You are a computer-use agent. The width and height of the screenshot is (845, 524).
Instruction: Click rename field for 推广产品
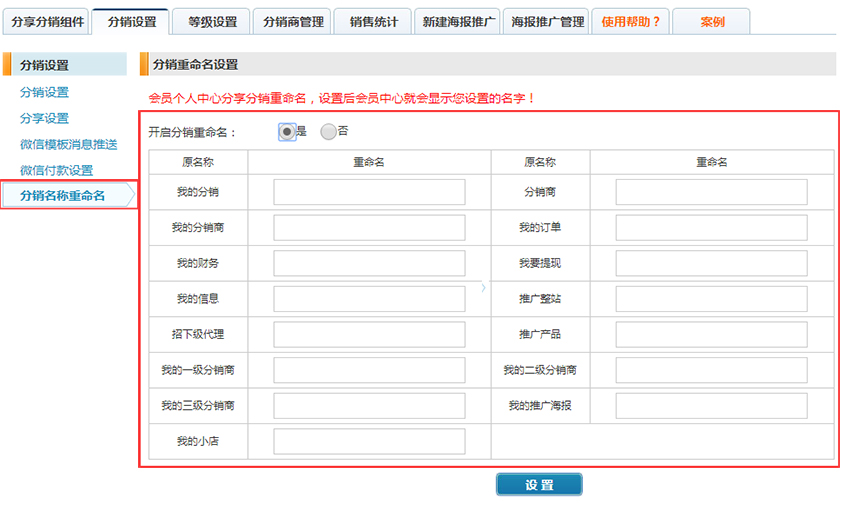tap(711, 334)
